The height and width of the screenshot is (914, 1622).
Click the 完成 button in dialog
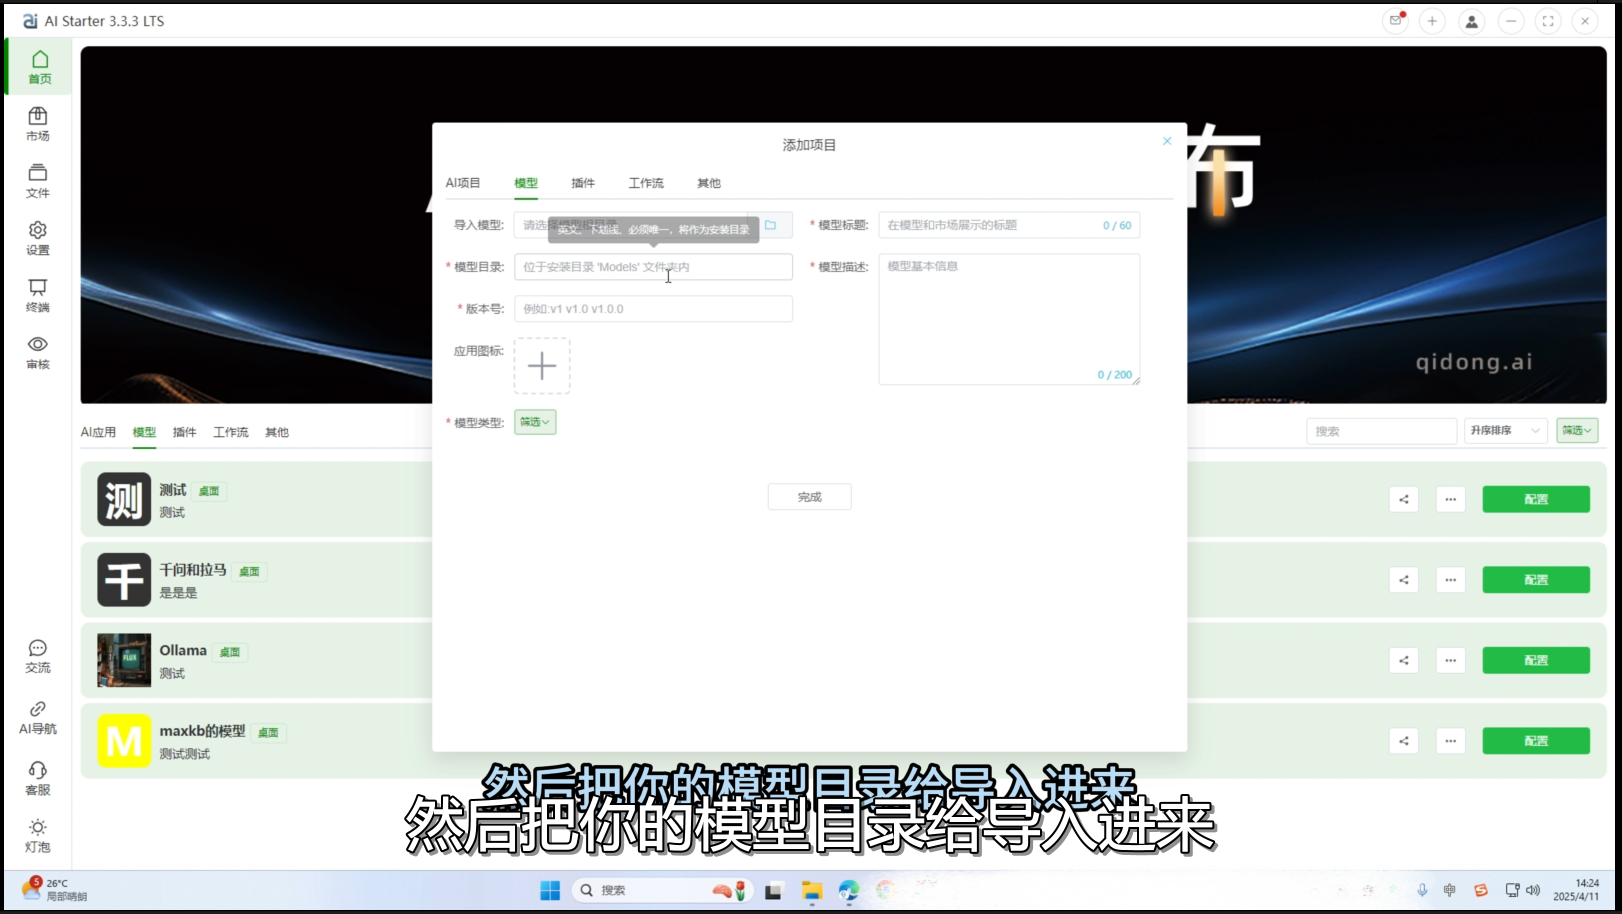click(810, 497)
